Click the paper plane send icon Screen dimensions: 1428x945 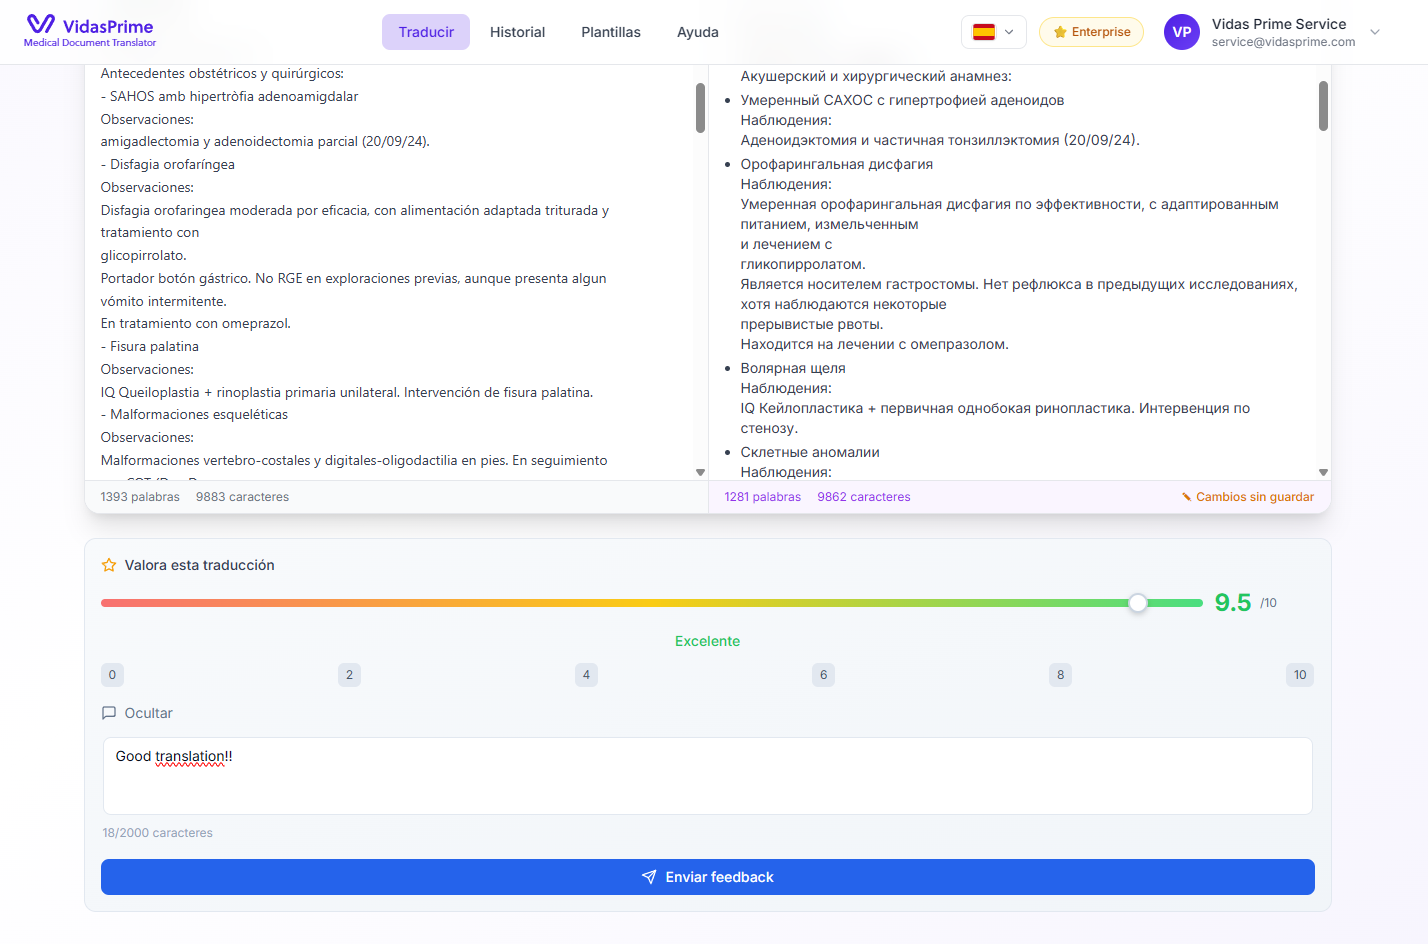649,877
